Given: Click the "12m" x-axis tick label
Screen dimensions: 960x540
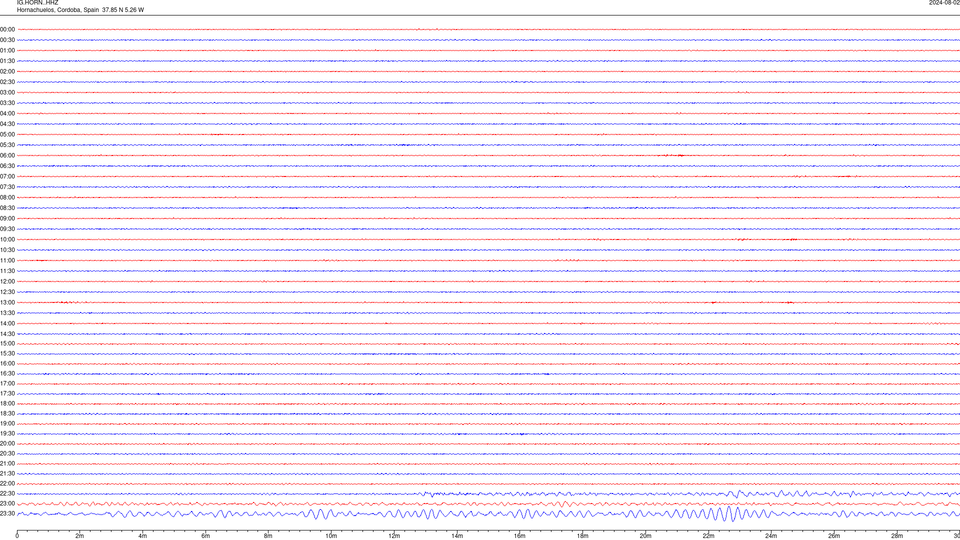Looking at the screenshot, I should point(394,536).
